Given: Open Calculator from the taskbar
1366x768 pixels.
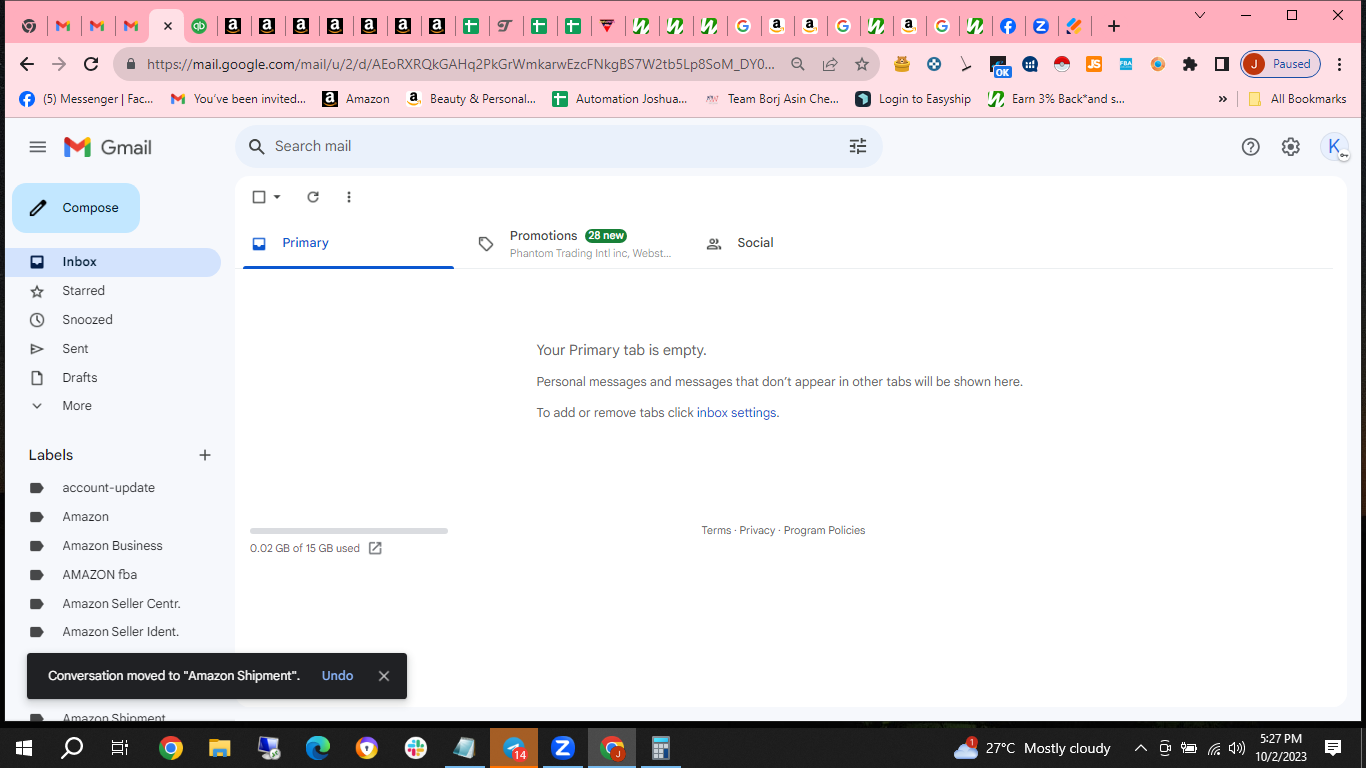Looking at the screenshot, I should click(x=660, y=748).
